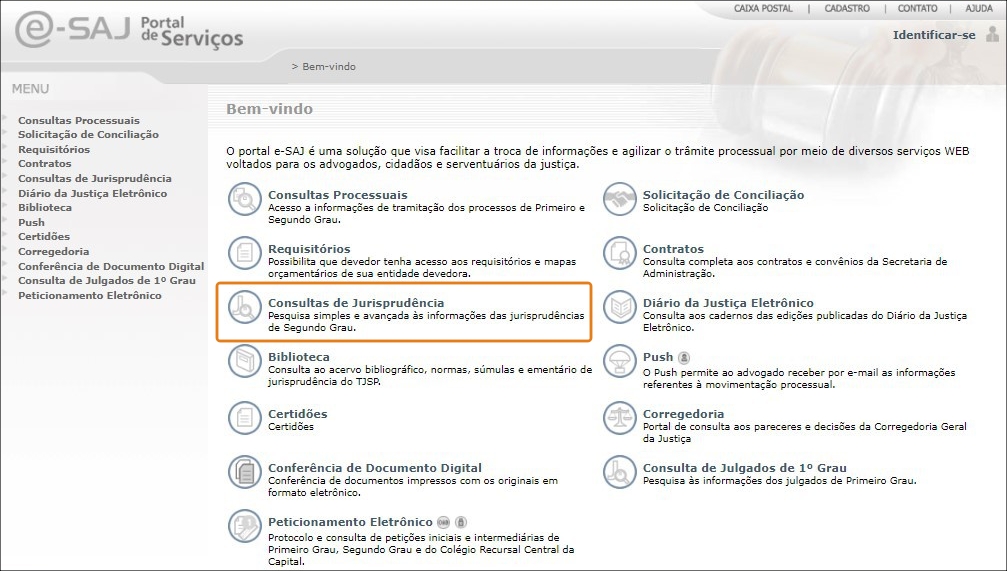Select Consultas Processuais in the side menu
The image size is (1007, 571).
point(78,120)
